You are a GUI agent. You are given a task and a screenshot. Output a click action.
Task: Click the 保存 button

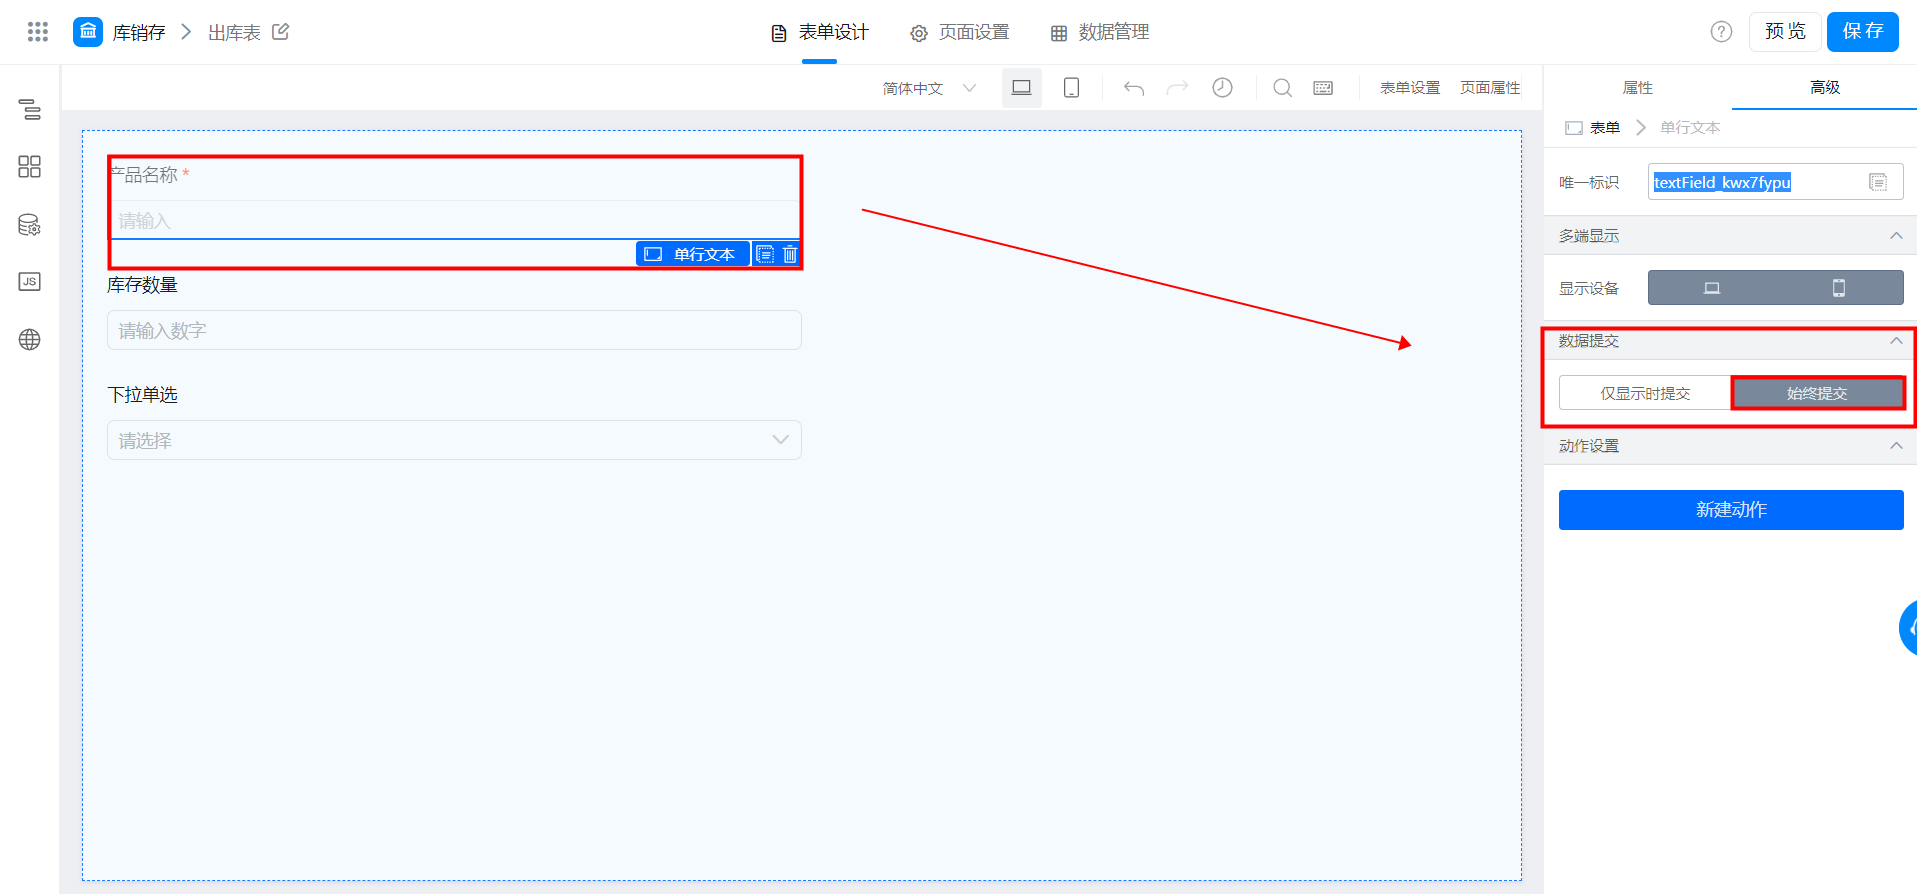(x=1863, y=32)
